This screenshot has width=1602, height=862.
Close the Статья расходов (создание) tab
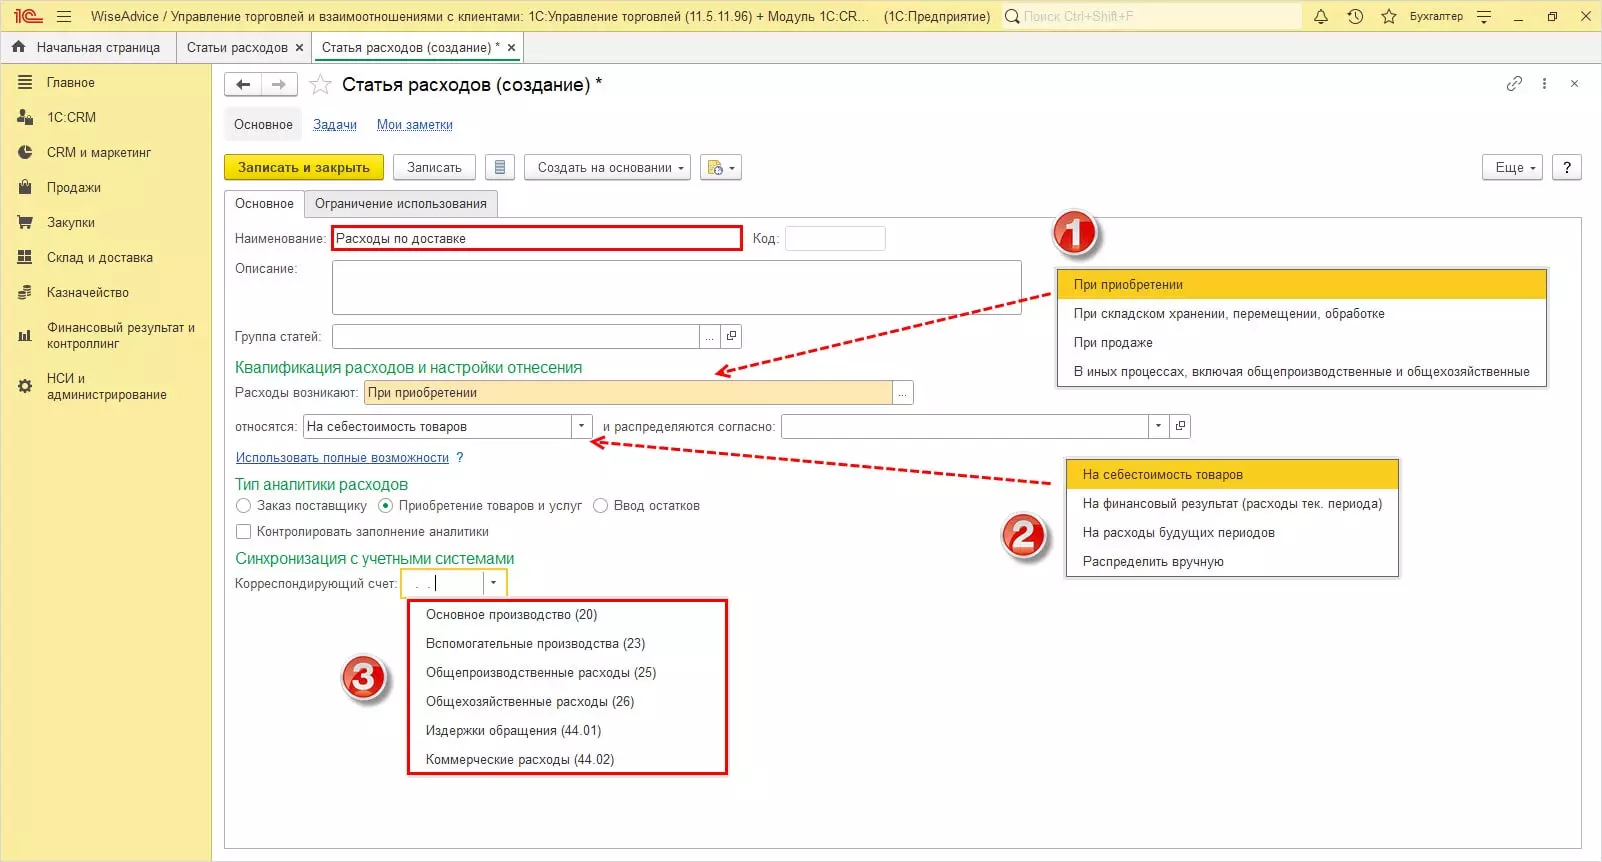coord(511,48)
